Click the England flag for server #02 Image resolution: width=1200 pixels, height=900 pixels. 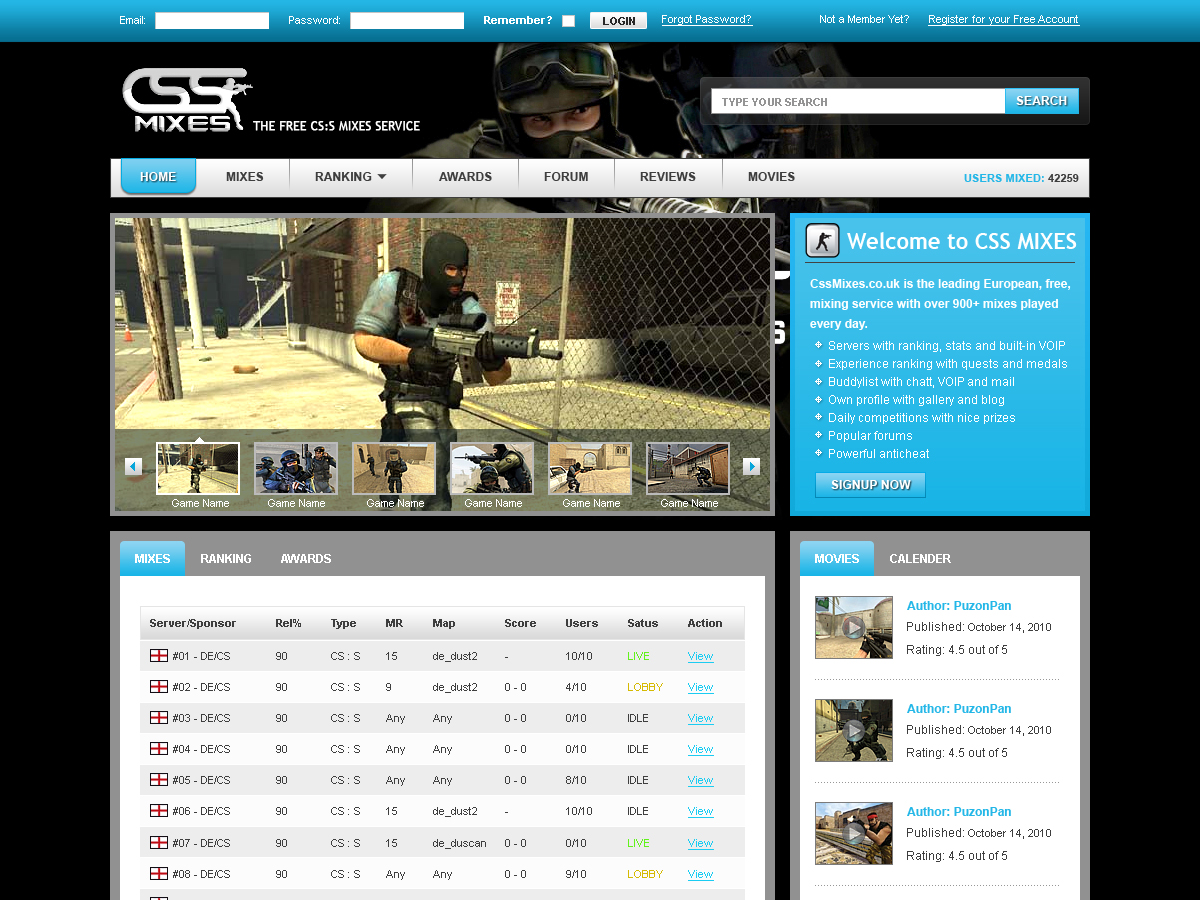coord(159,687)
